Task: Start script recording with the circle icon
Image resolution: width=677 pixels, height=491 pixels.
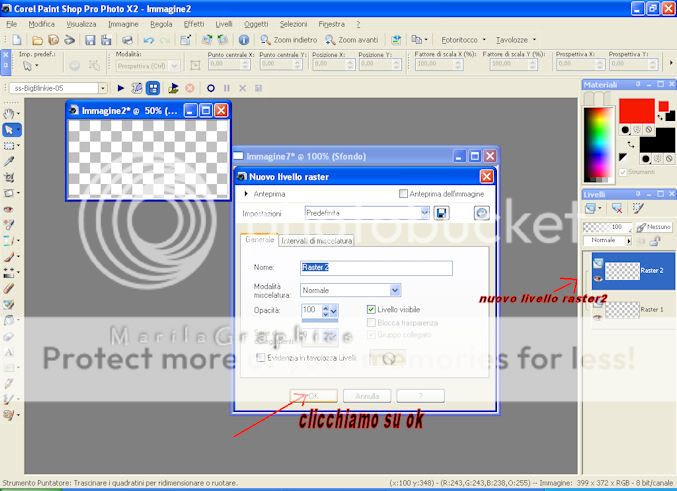Action: tap(211, 88)
